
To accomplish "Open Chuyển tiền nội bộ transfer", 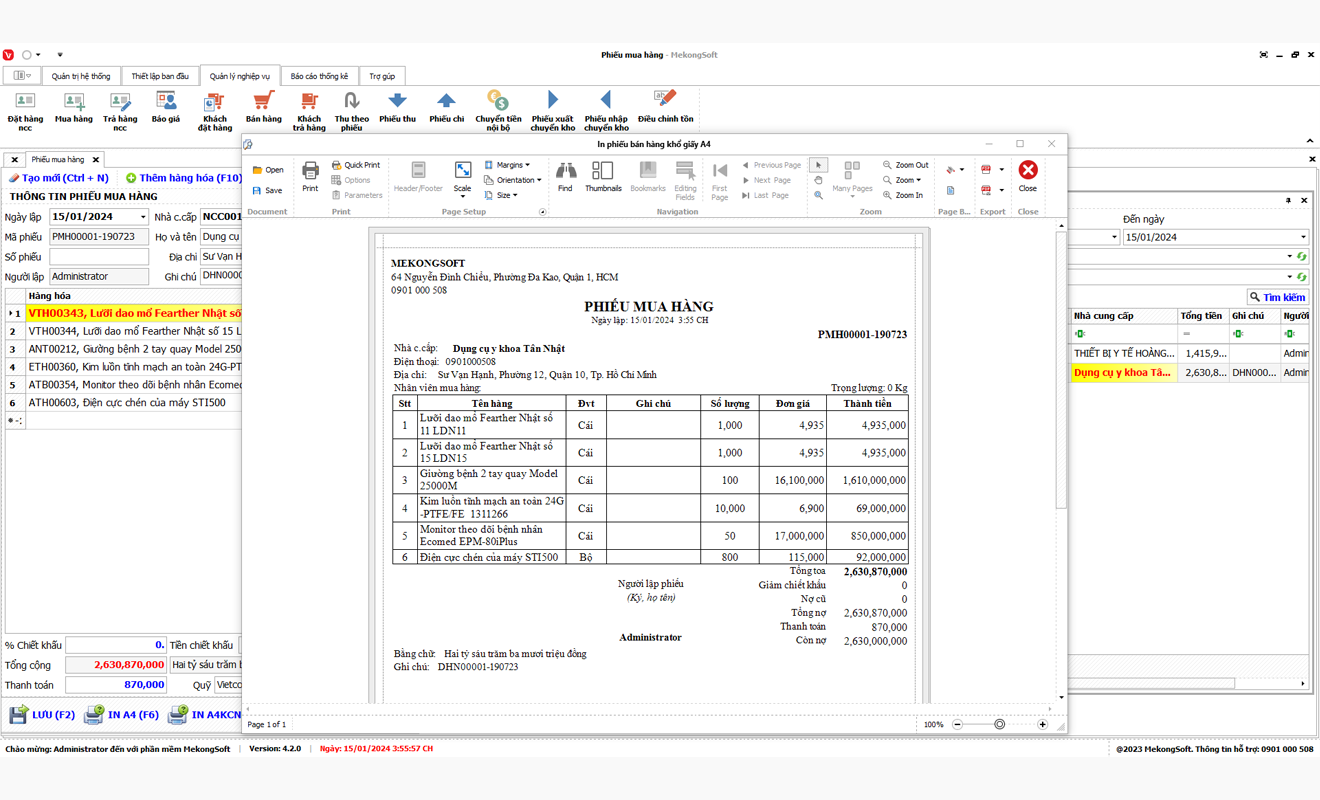I will tap(498, 111).
